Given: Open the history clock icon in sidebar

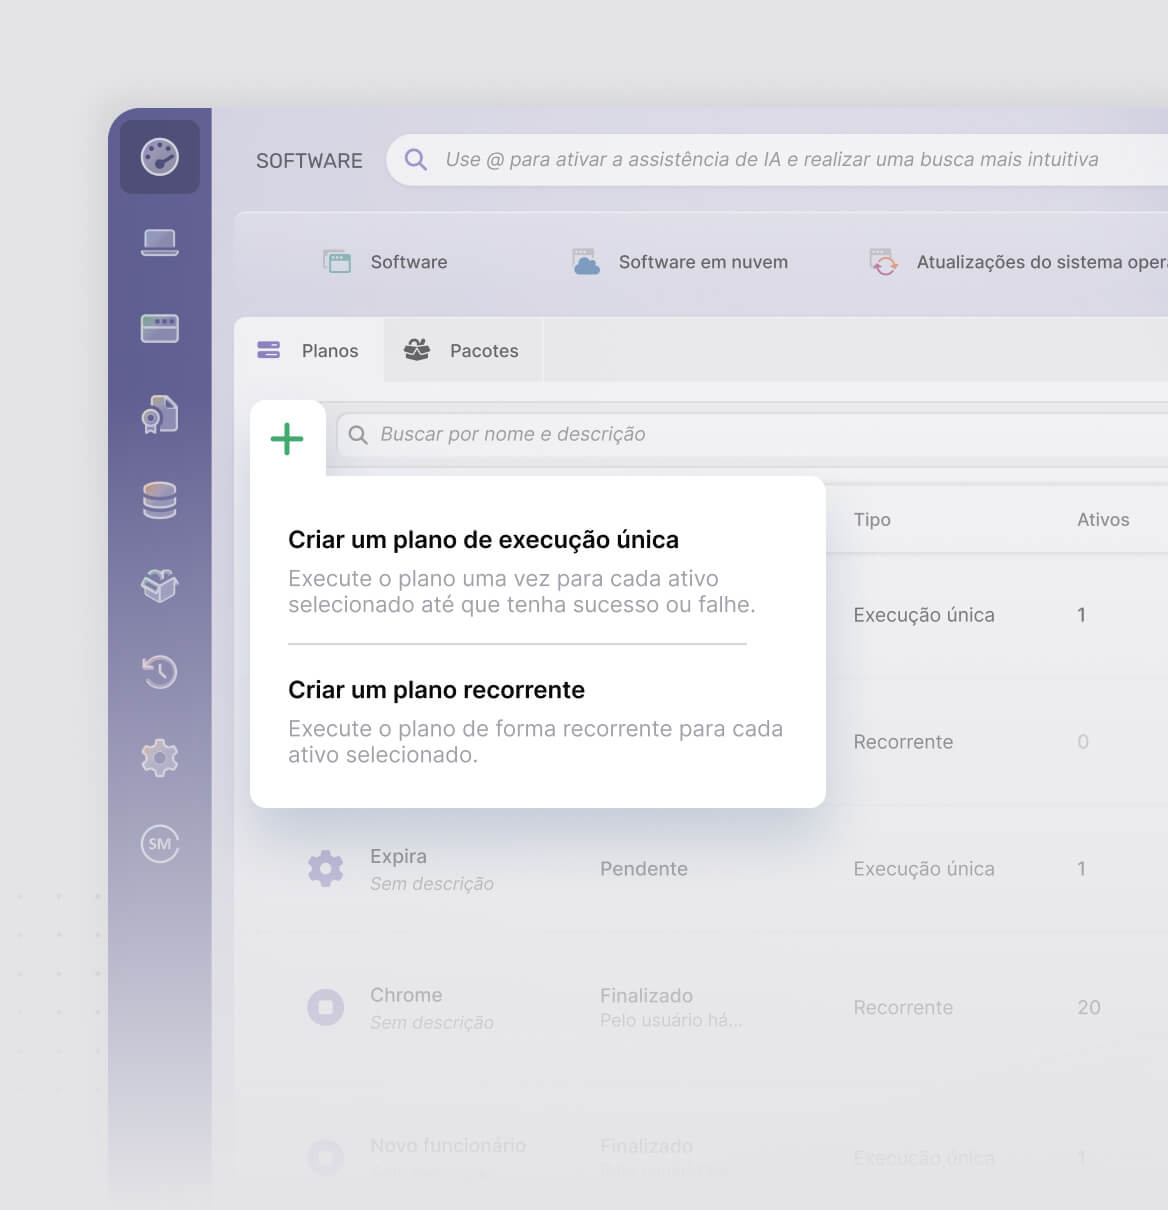Looking at the screenshot, I should 160,671.
